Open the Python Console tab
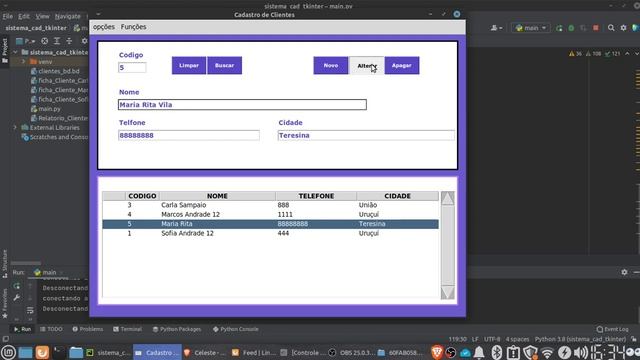Screen dimensions: 640x360 pyautogui.click(x=236, y=329)
